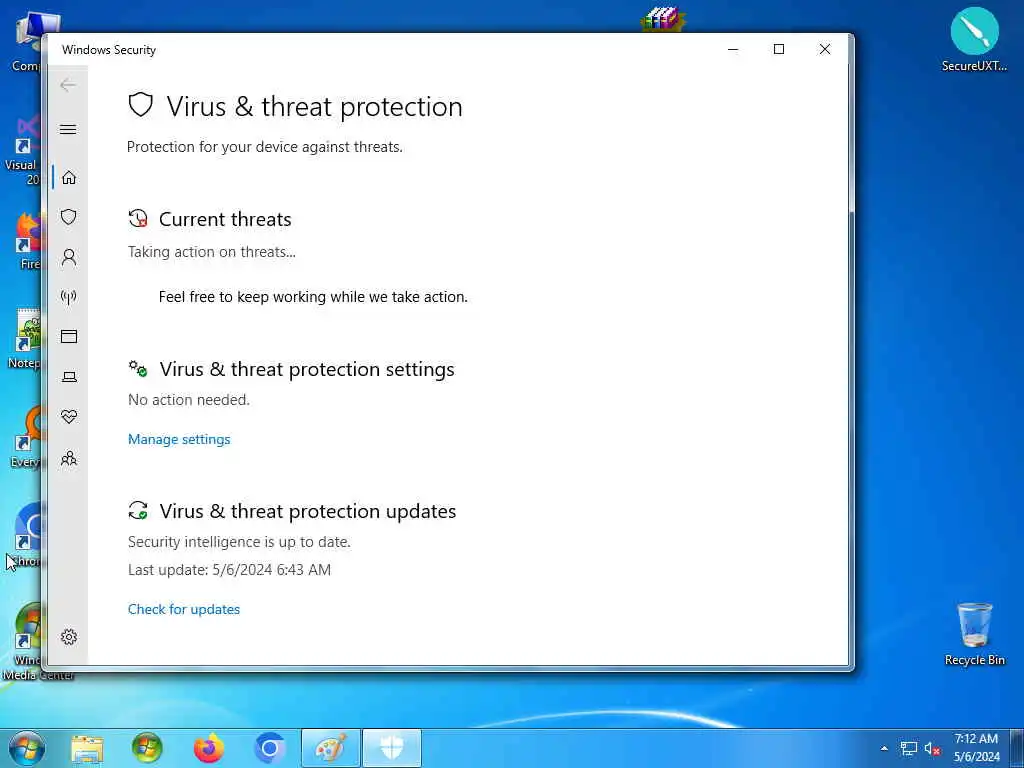Click the Show desktop button

[x=1017, y=748]
